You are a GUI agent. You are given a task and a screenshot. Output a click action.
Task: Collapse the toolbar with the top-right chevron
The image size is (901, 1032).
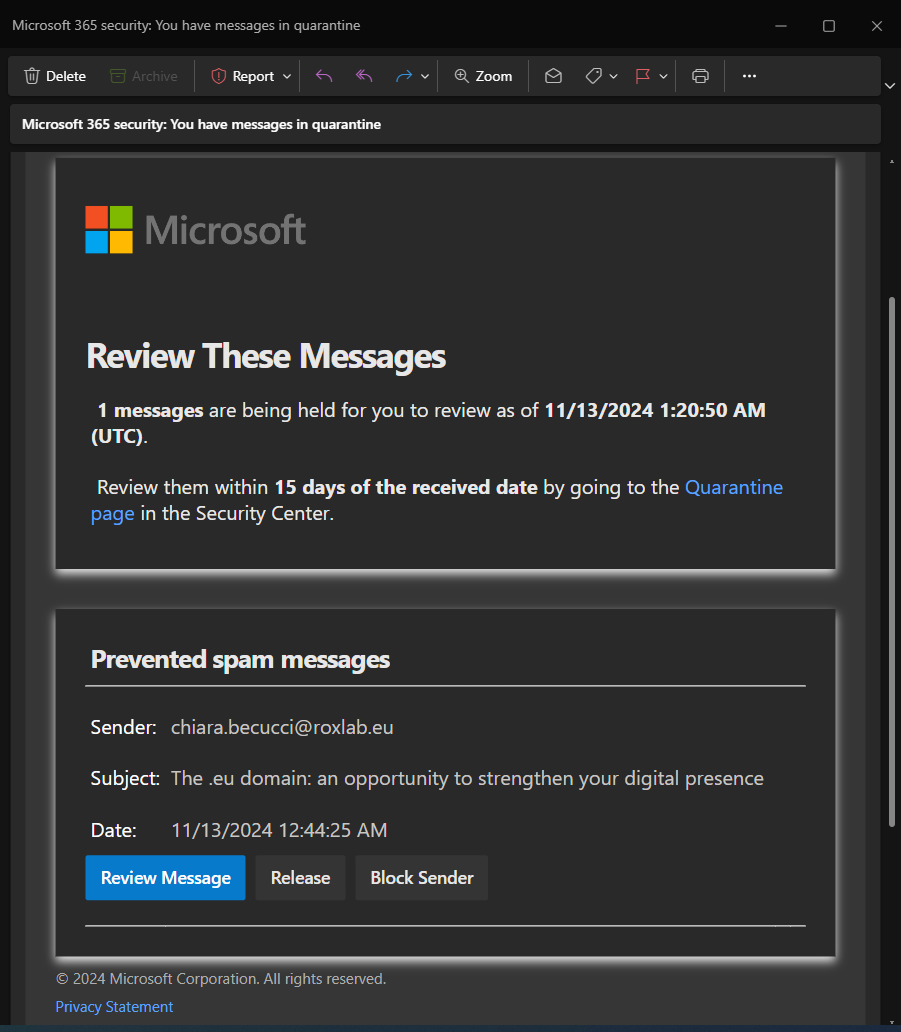tap(889, 85)
